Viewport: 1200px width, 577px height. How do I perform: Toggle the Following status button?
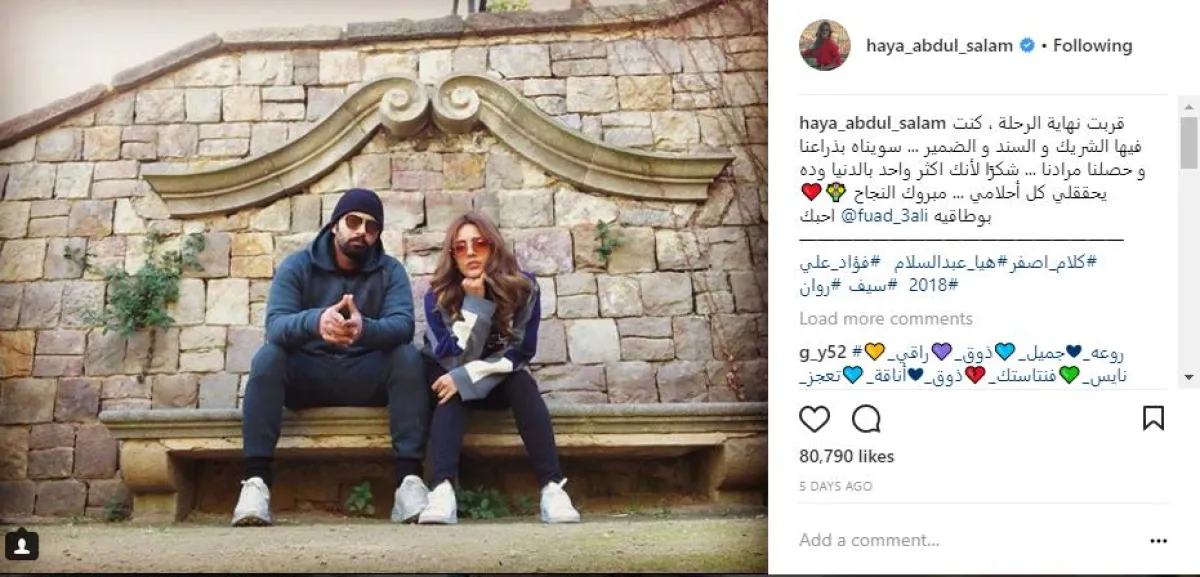[1092, 46]
